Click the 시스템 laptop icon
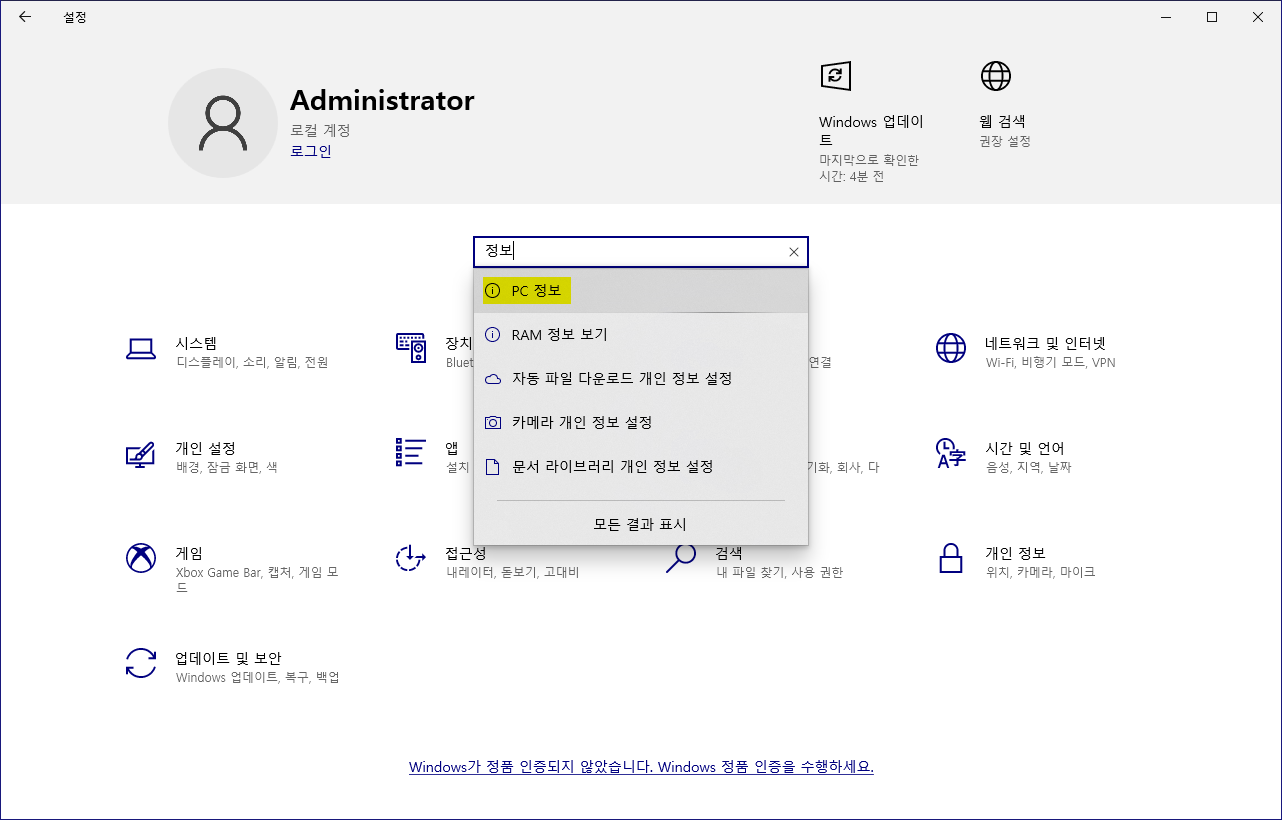 (x=141, y=348)
